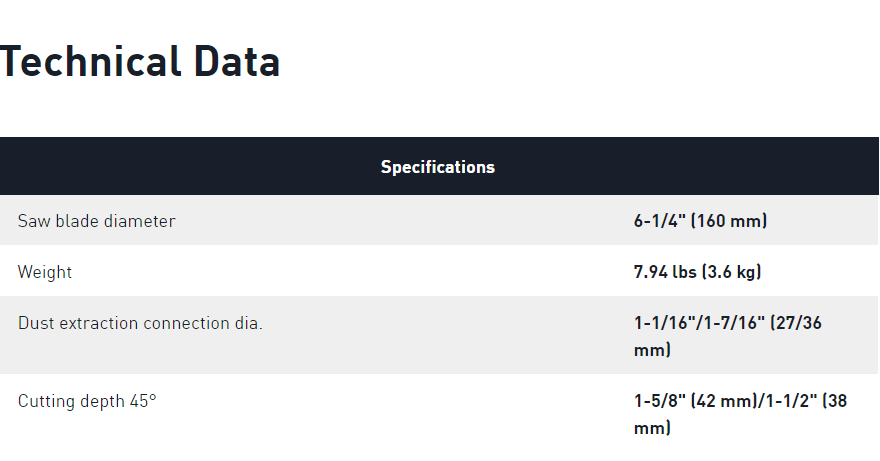Screen dimensions: 880x461
Task: Select the 6-1/4" (160 mm) value
Action: click(x=700, y=221)
